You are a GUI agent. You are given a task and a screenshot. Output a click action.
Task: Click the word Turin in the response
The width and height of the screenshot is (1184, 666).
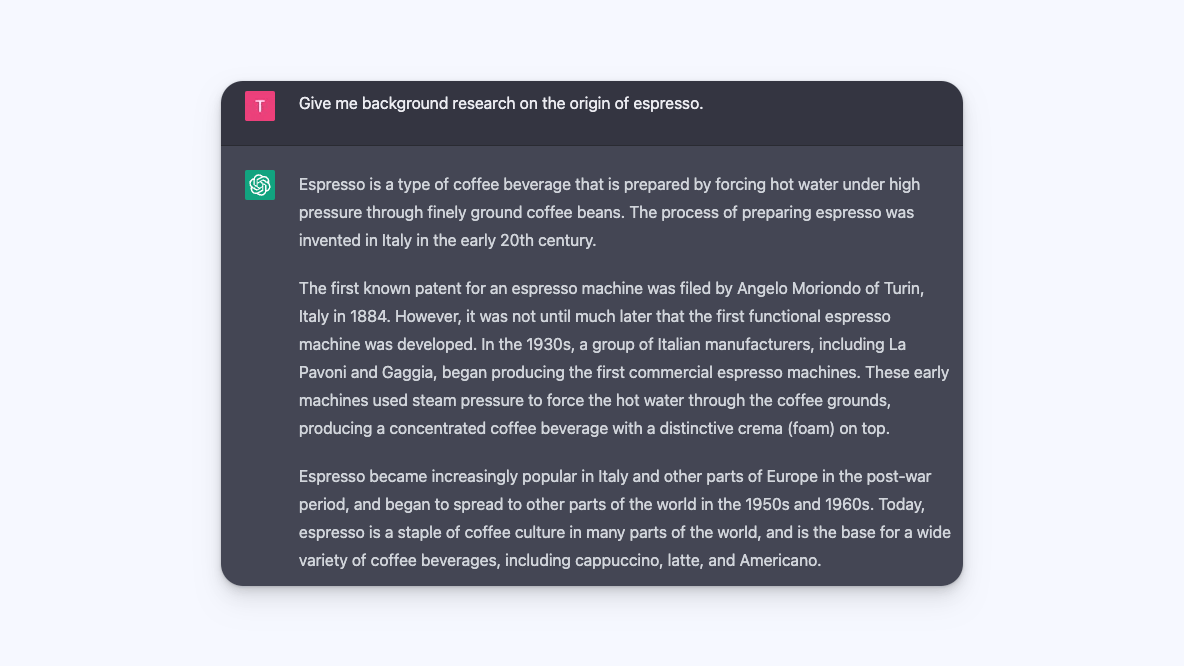(902, 288)
